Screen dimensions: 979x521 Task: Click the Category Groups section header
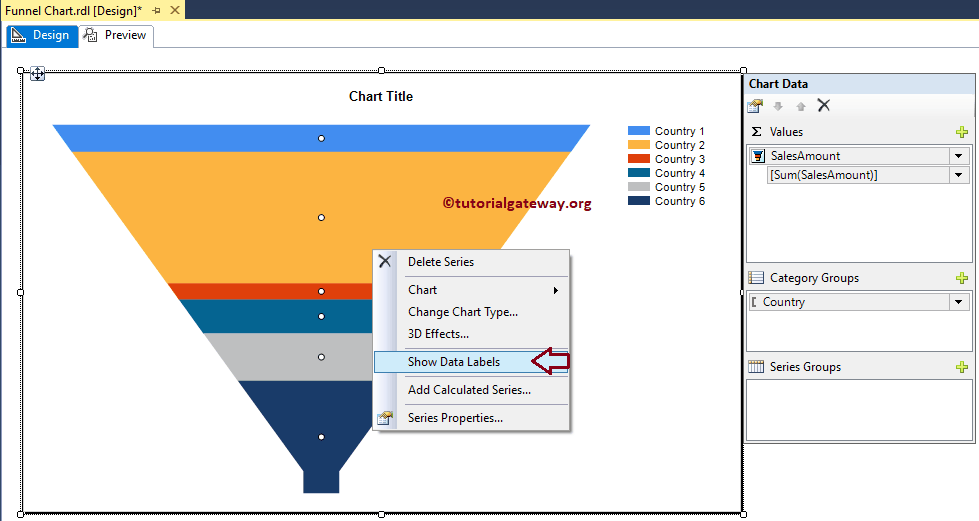[x=814, y=278]
